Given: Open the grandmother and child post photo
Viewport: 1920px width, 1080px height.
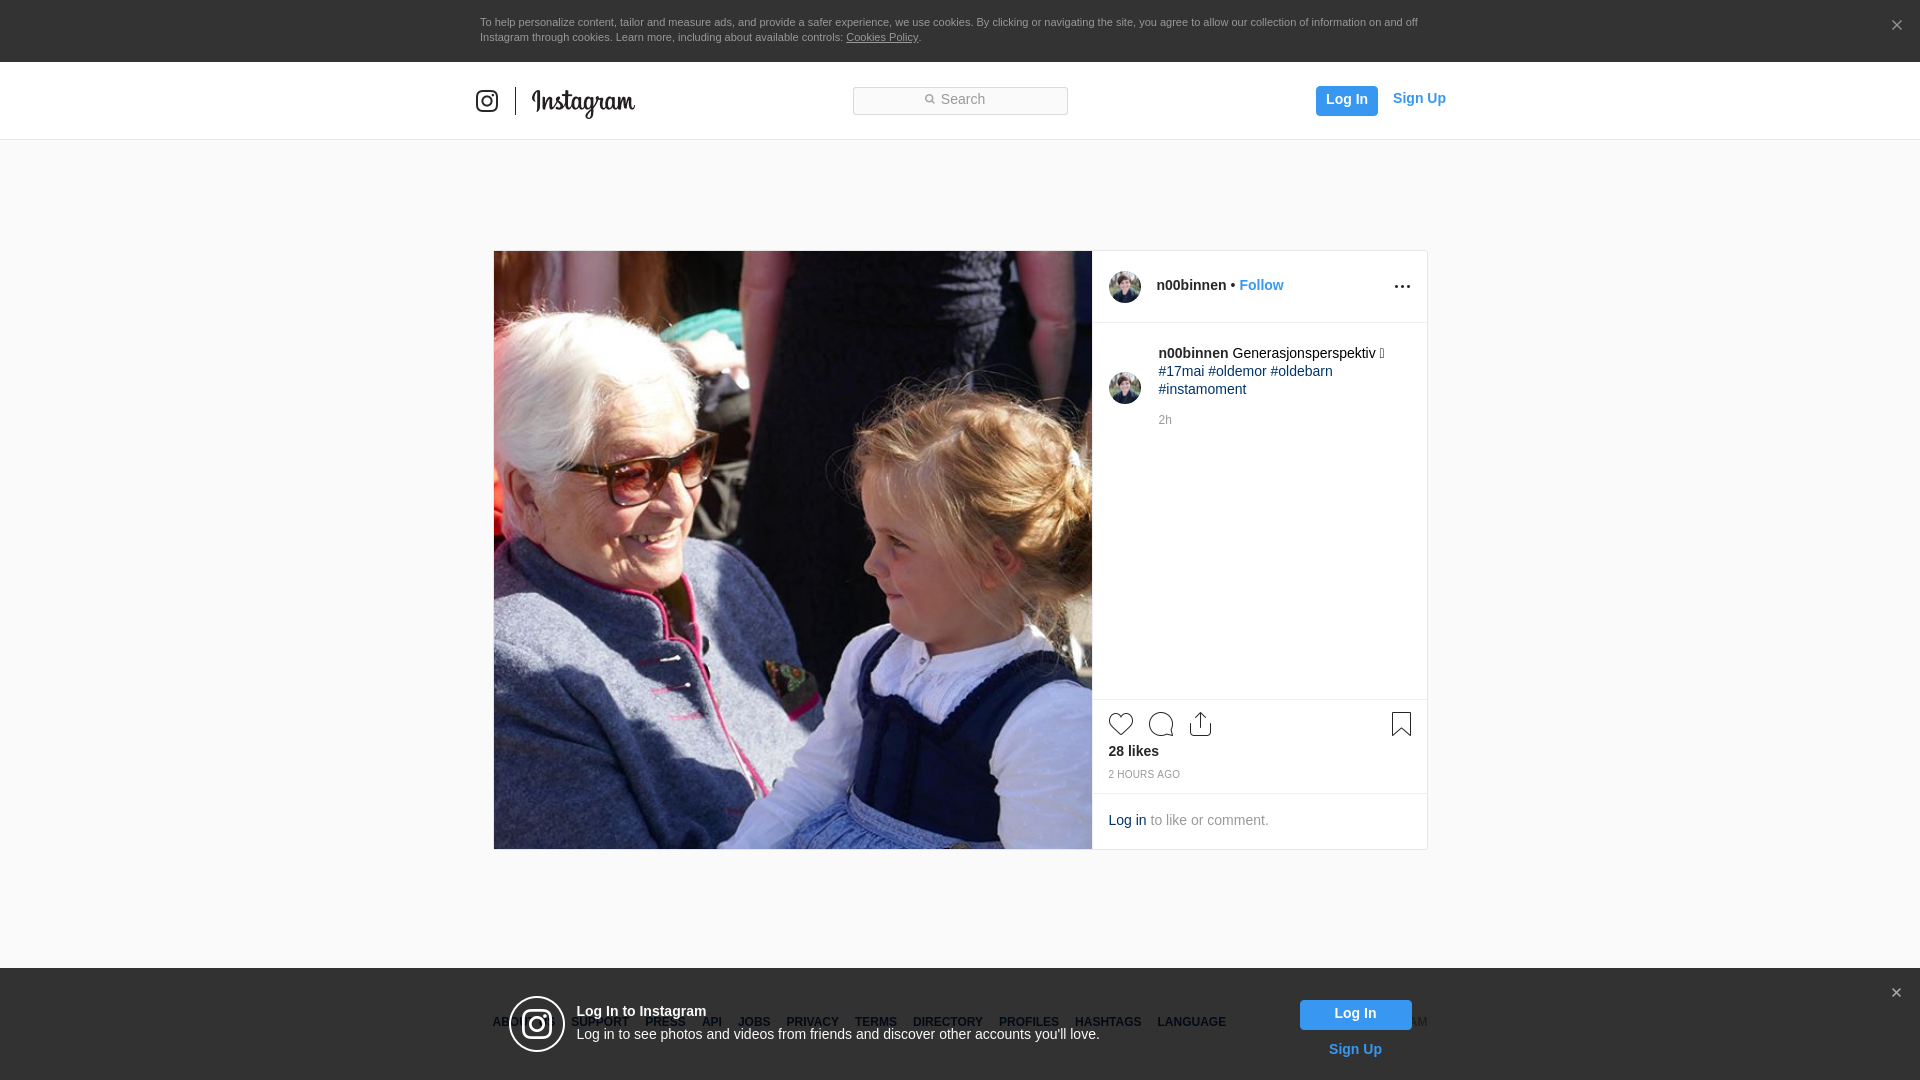Looking at the screenshot, I should tap(792, 550).
